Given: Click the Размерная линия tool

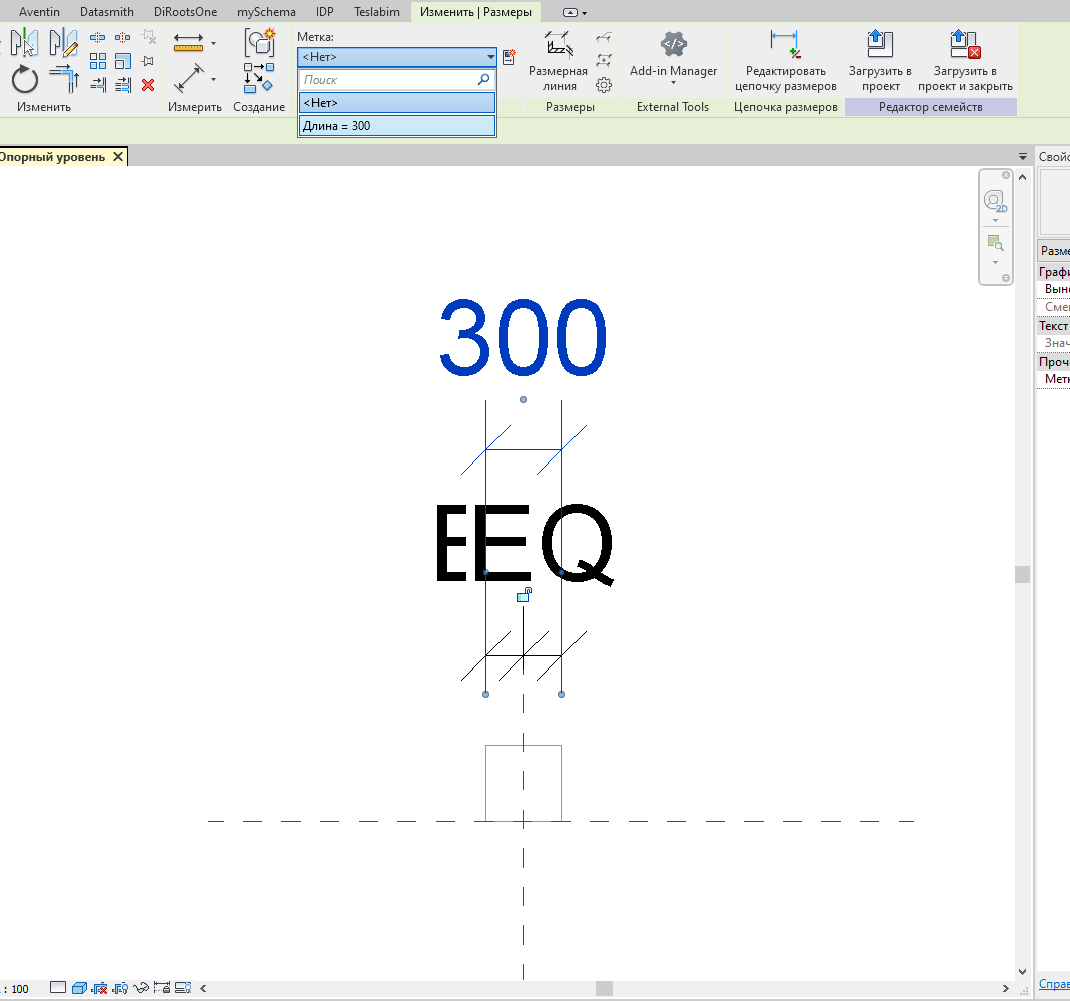Looking at the screenshot, I should click(x=558, y=61).
